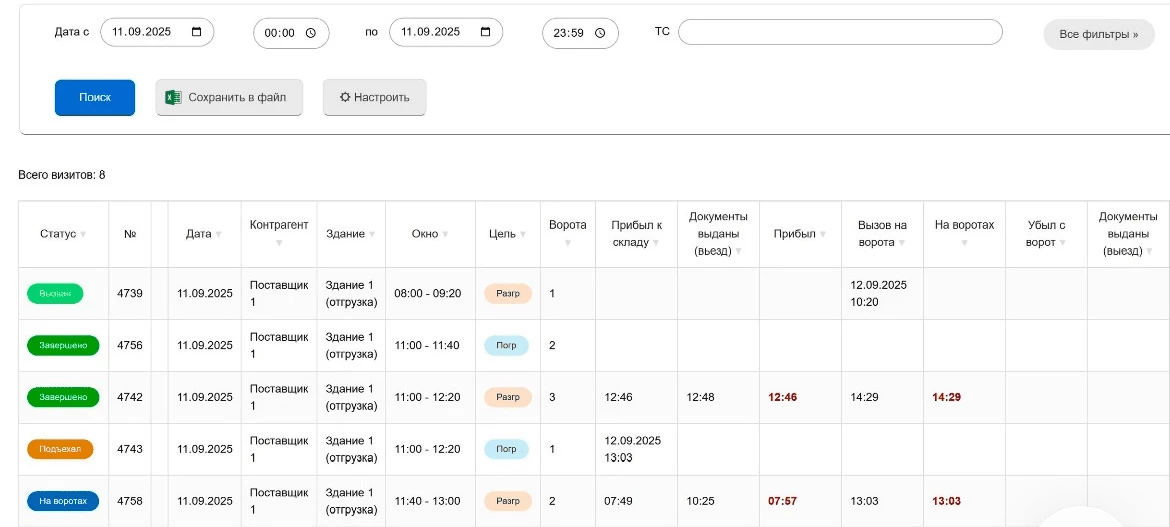Open Настроить settings

pyautogui.click(x=375, y=98)
